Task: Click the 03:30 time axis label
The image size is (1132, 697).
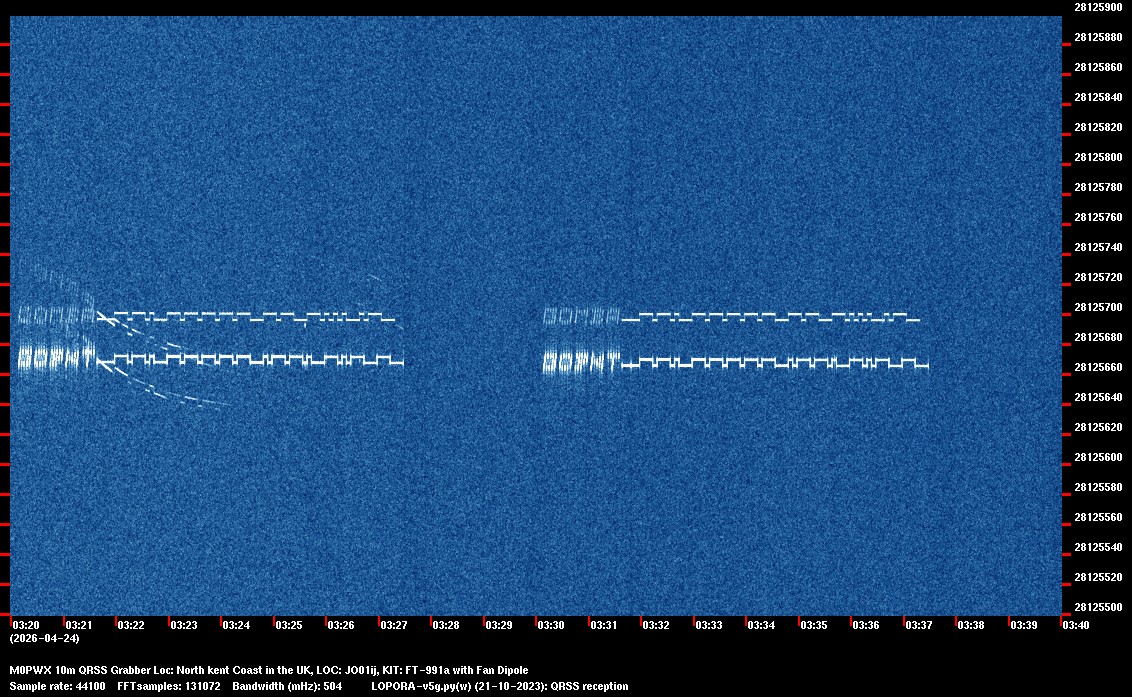Action: click(x=551, y=625)
